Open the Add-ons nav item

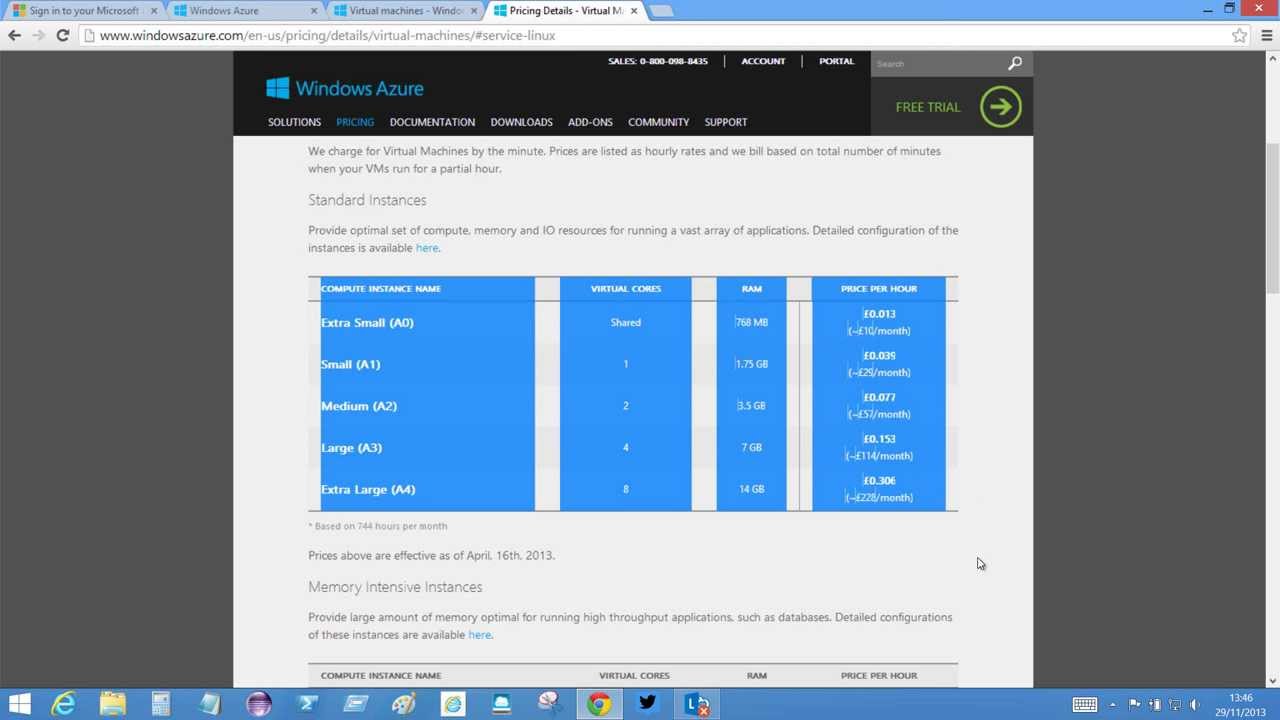[590, 122]
